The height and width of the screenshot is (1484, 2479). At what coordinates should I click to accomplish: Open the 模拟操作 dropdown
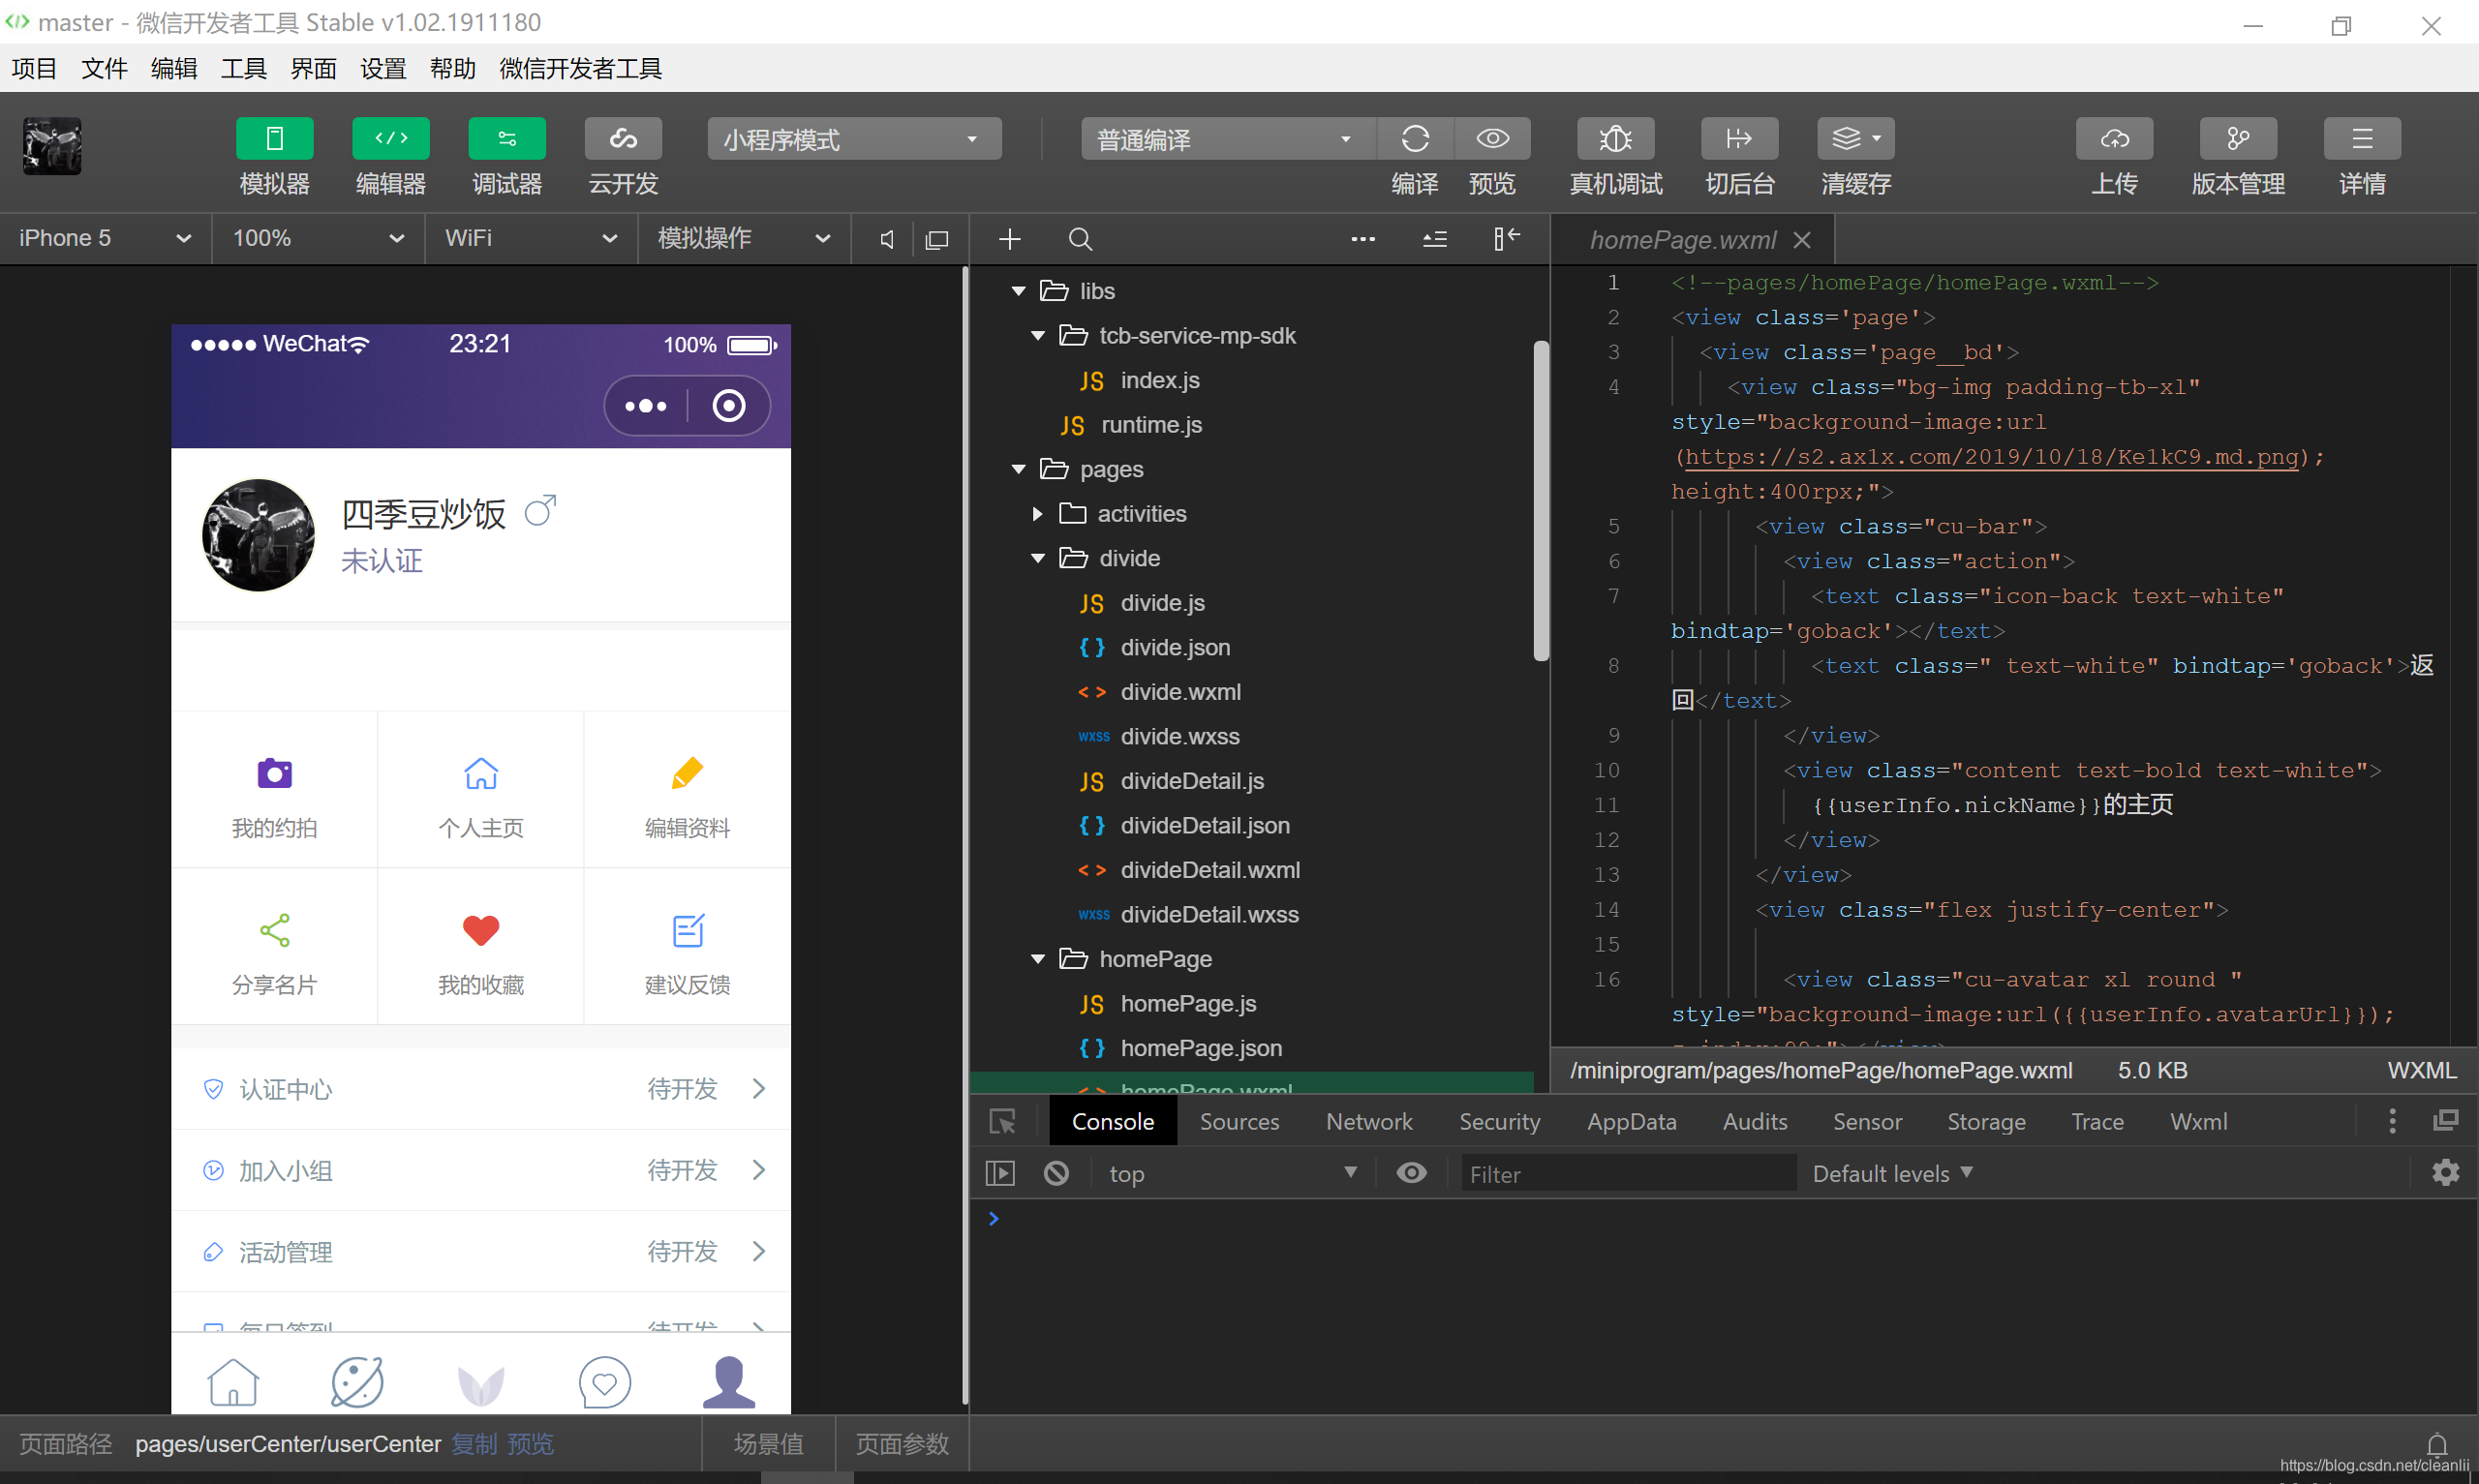[x=744, y=238]
